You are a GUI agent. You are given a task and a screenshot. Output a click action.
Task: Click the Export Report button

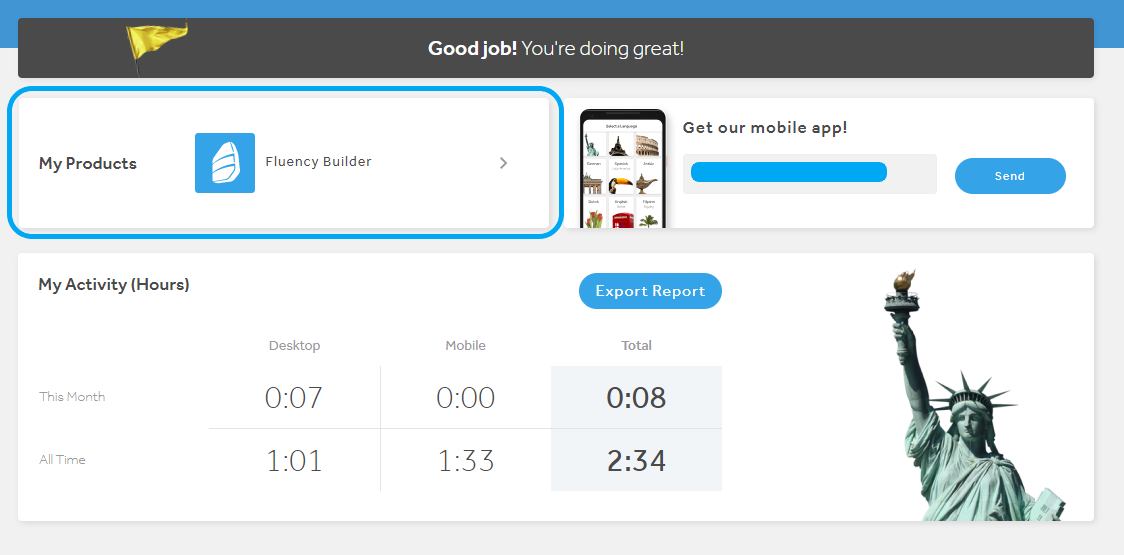[650, 291]
